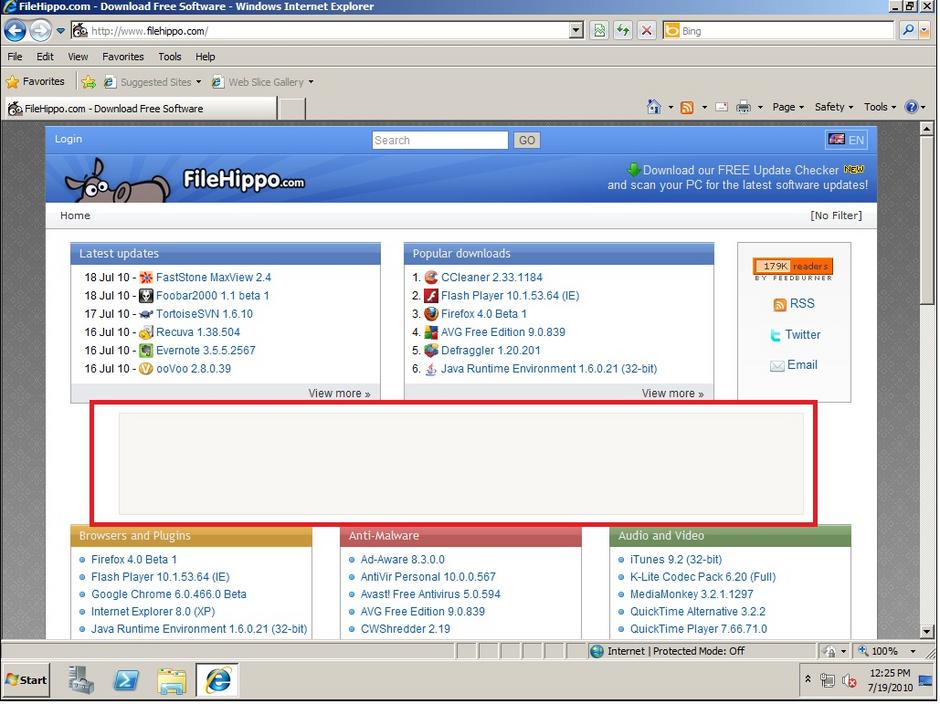
Task: Open Windows PowerShell from the taskbar
Action: click(126, 680)
